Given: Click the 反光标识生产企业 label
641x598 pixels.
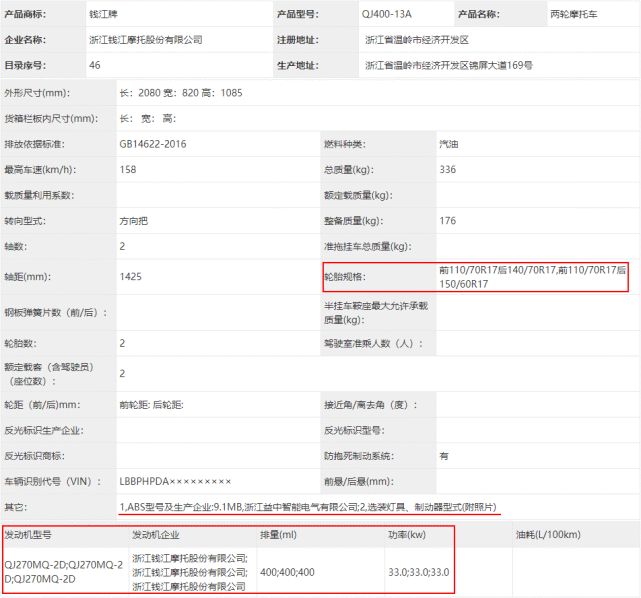Looking at the screenshot, I should pos(44,430).
